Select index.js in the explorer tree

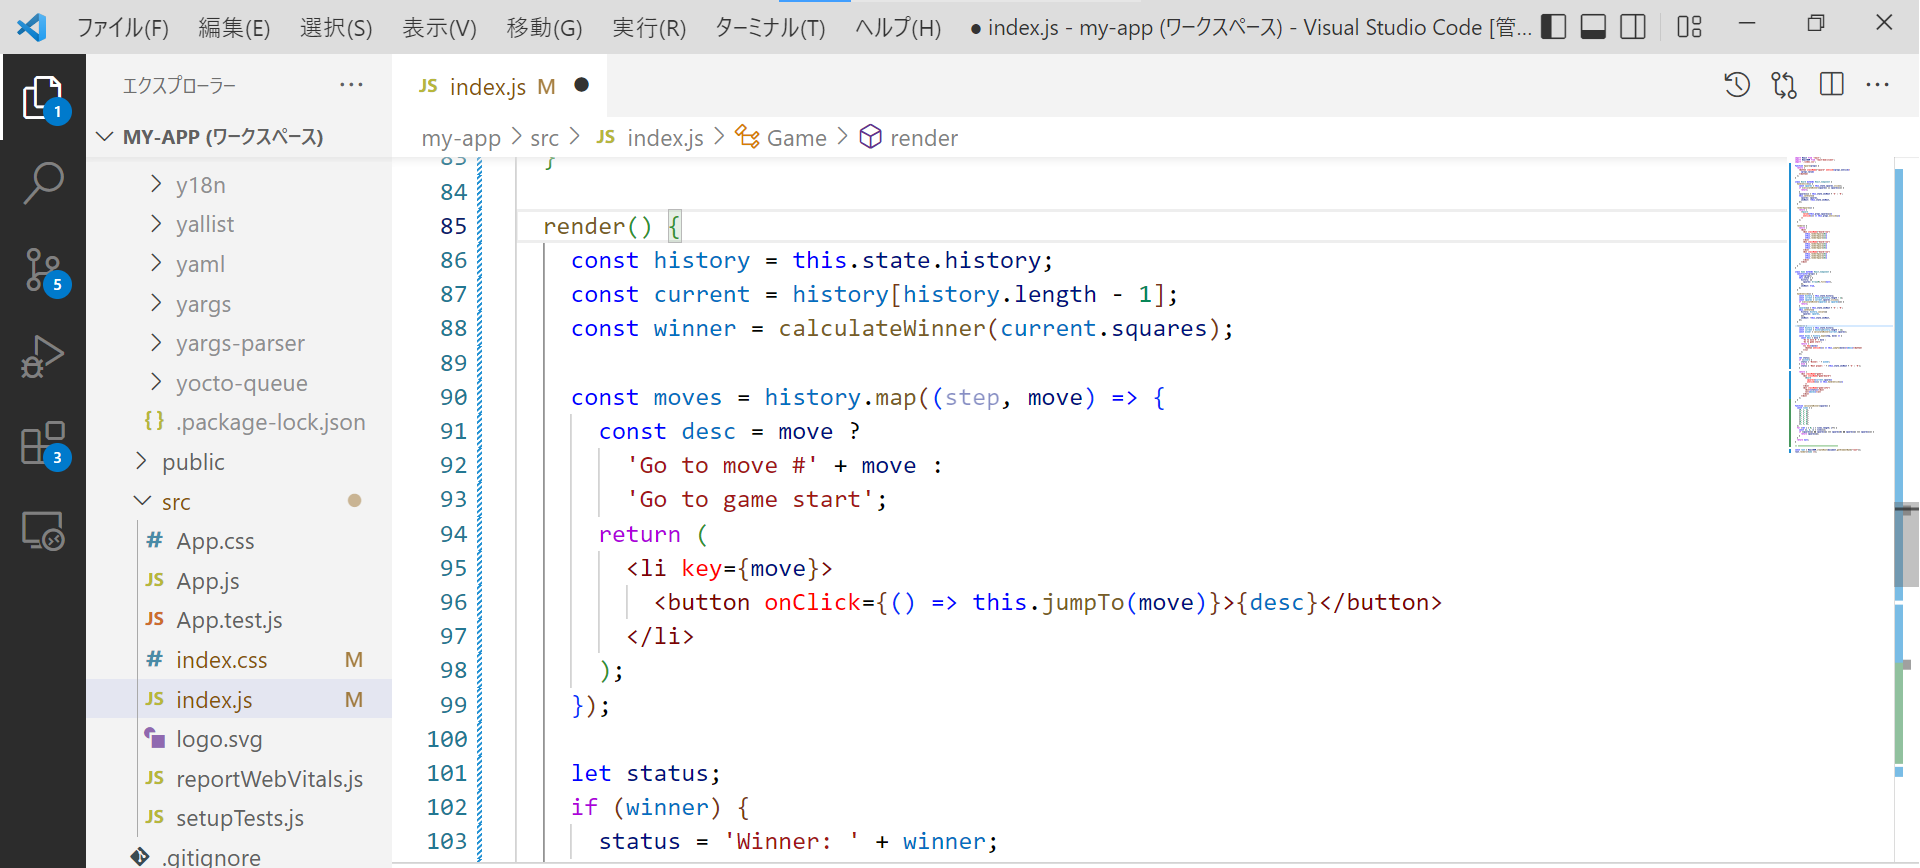click(240, 699)
